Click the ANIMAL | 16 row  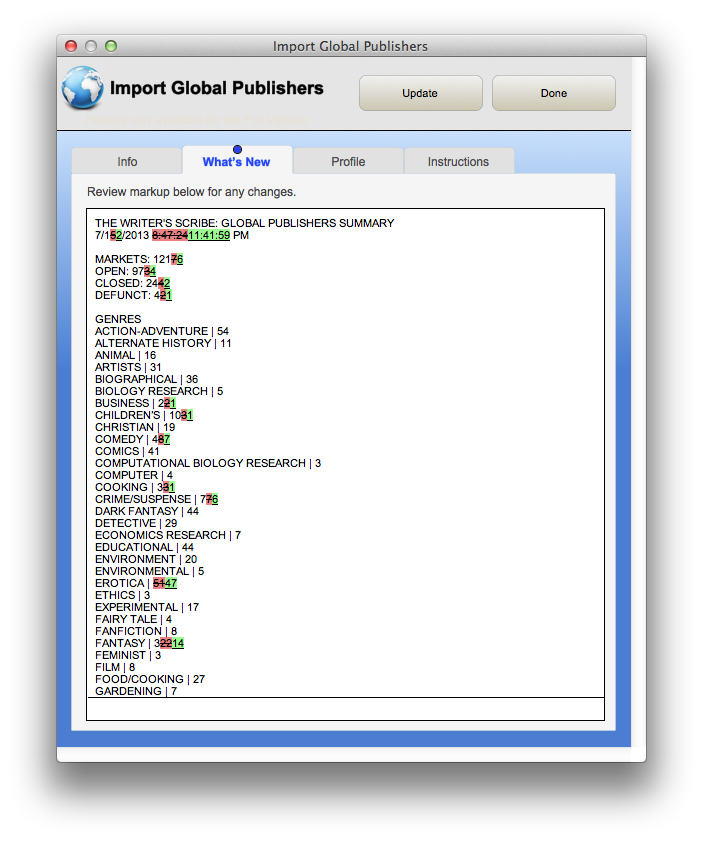[125, 355]
